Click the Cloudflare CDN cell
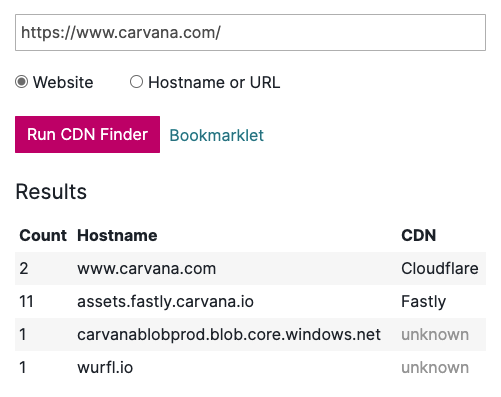 (x=440, y=268)
